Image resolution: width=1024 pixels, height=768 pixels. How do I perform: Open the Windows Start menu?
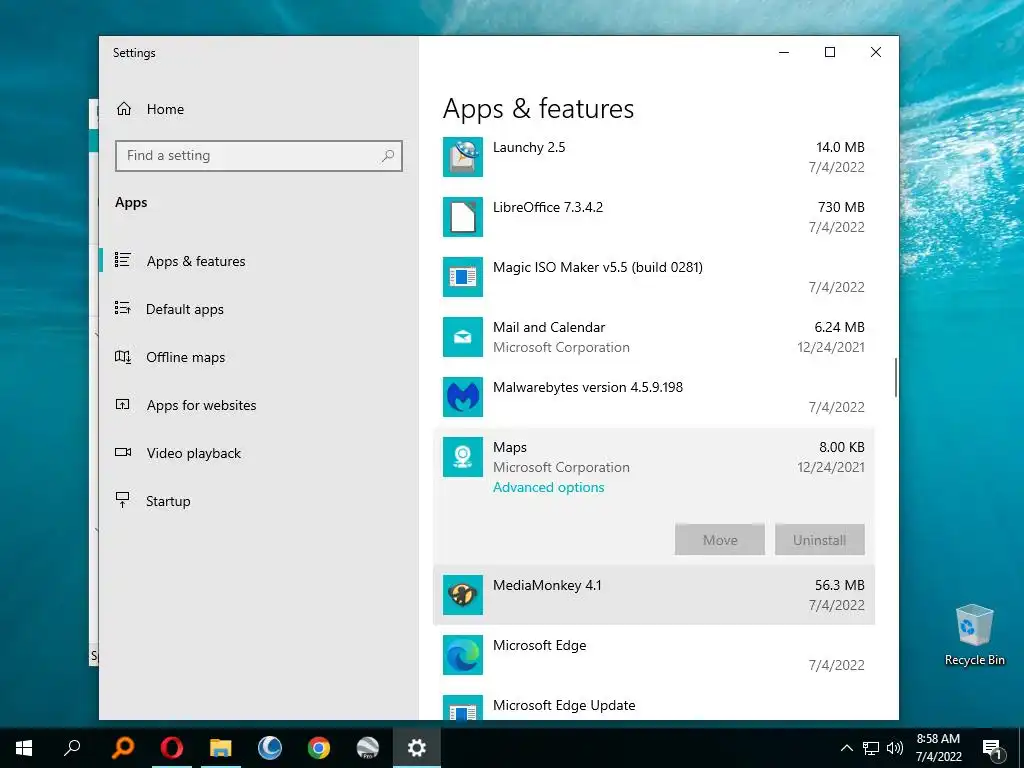tap(24, 748)
